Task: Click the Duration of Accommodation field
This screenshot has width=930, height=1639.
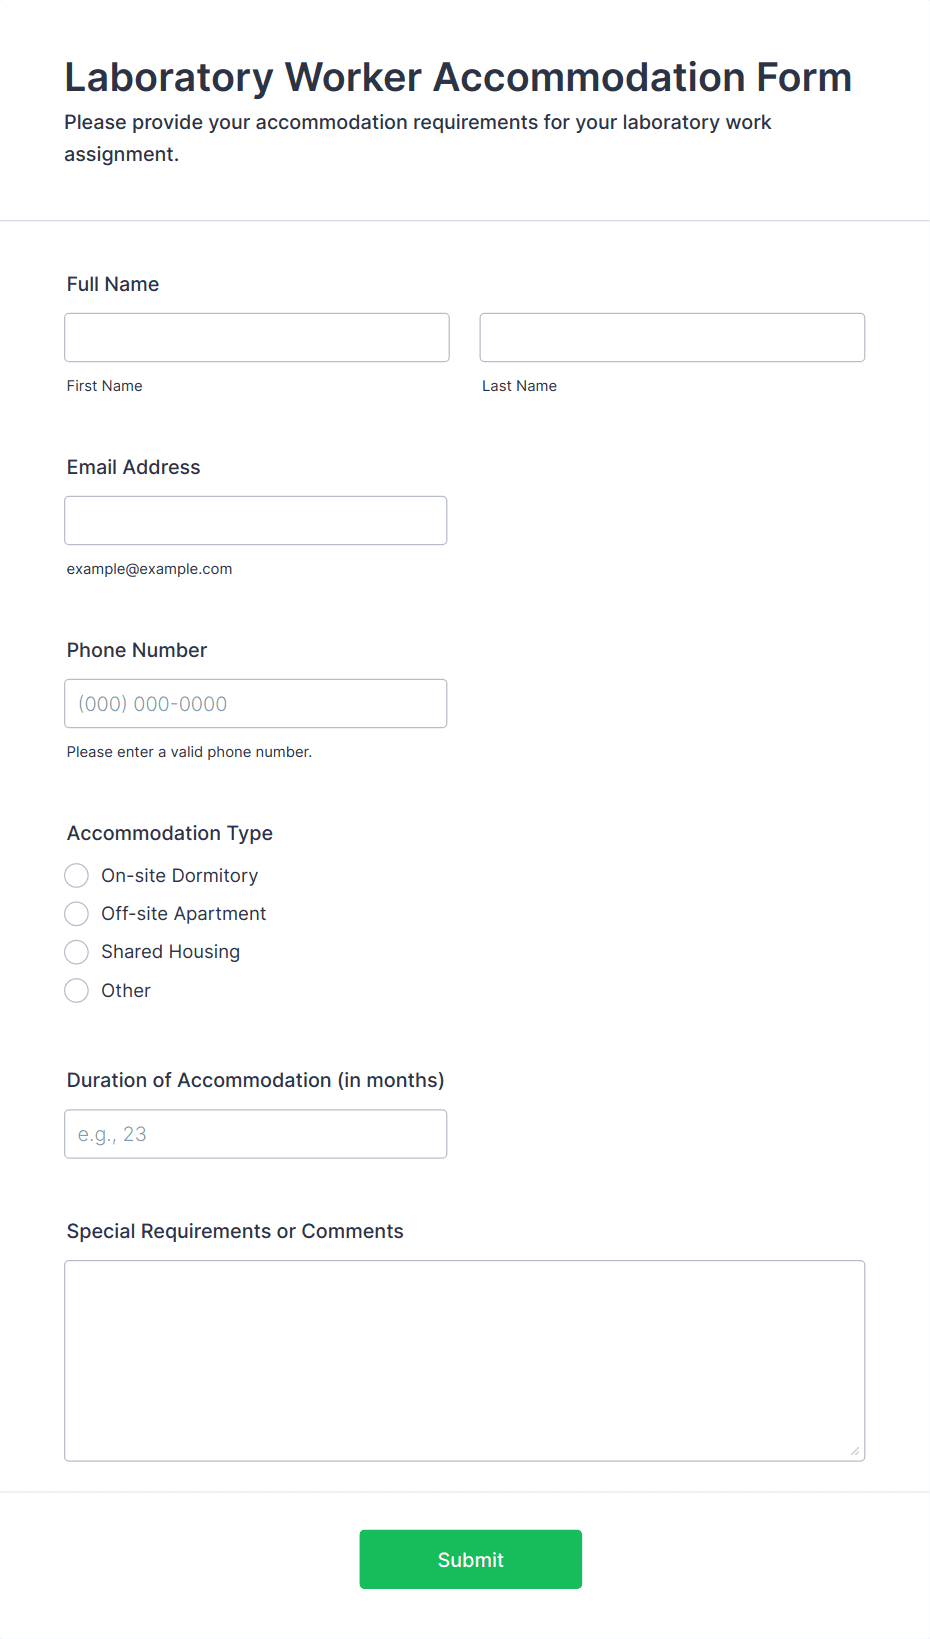Action: click(x=256, y=1134)
